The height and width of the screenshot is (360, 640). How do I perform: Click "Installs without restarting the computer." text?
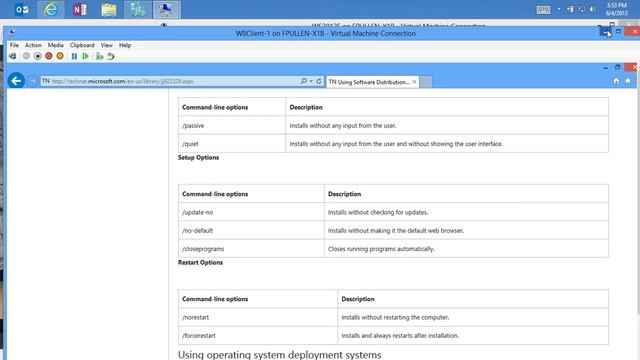(x=395, y=317)
